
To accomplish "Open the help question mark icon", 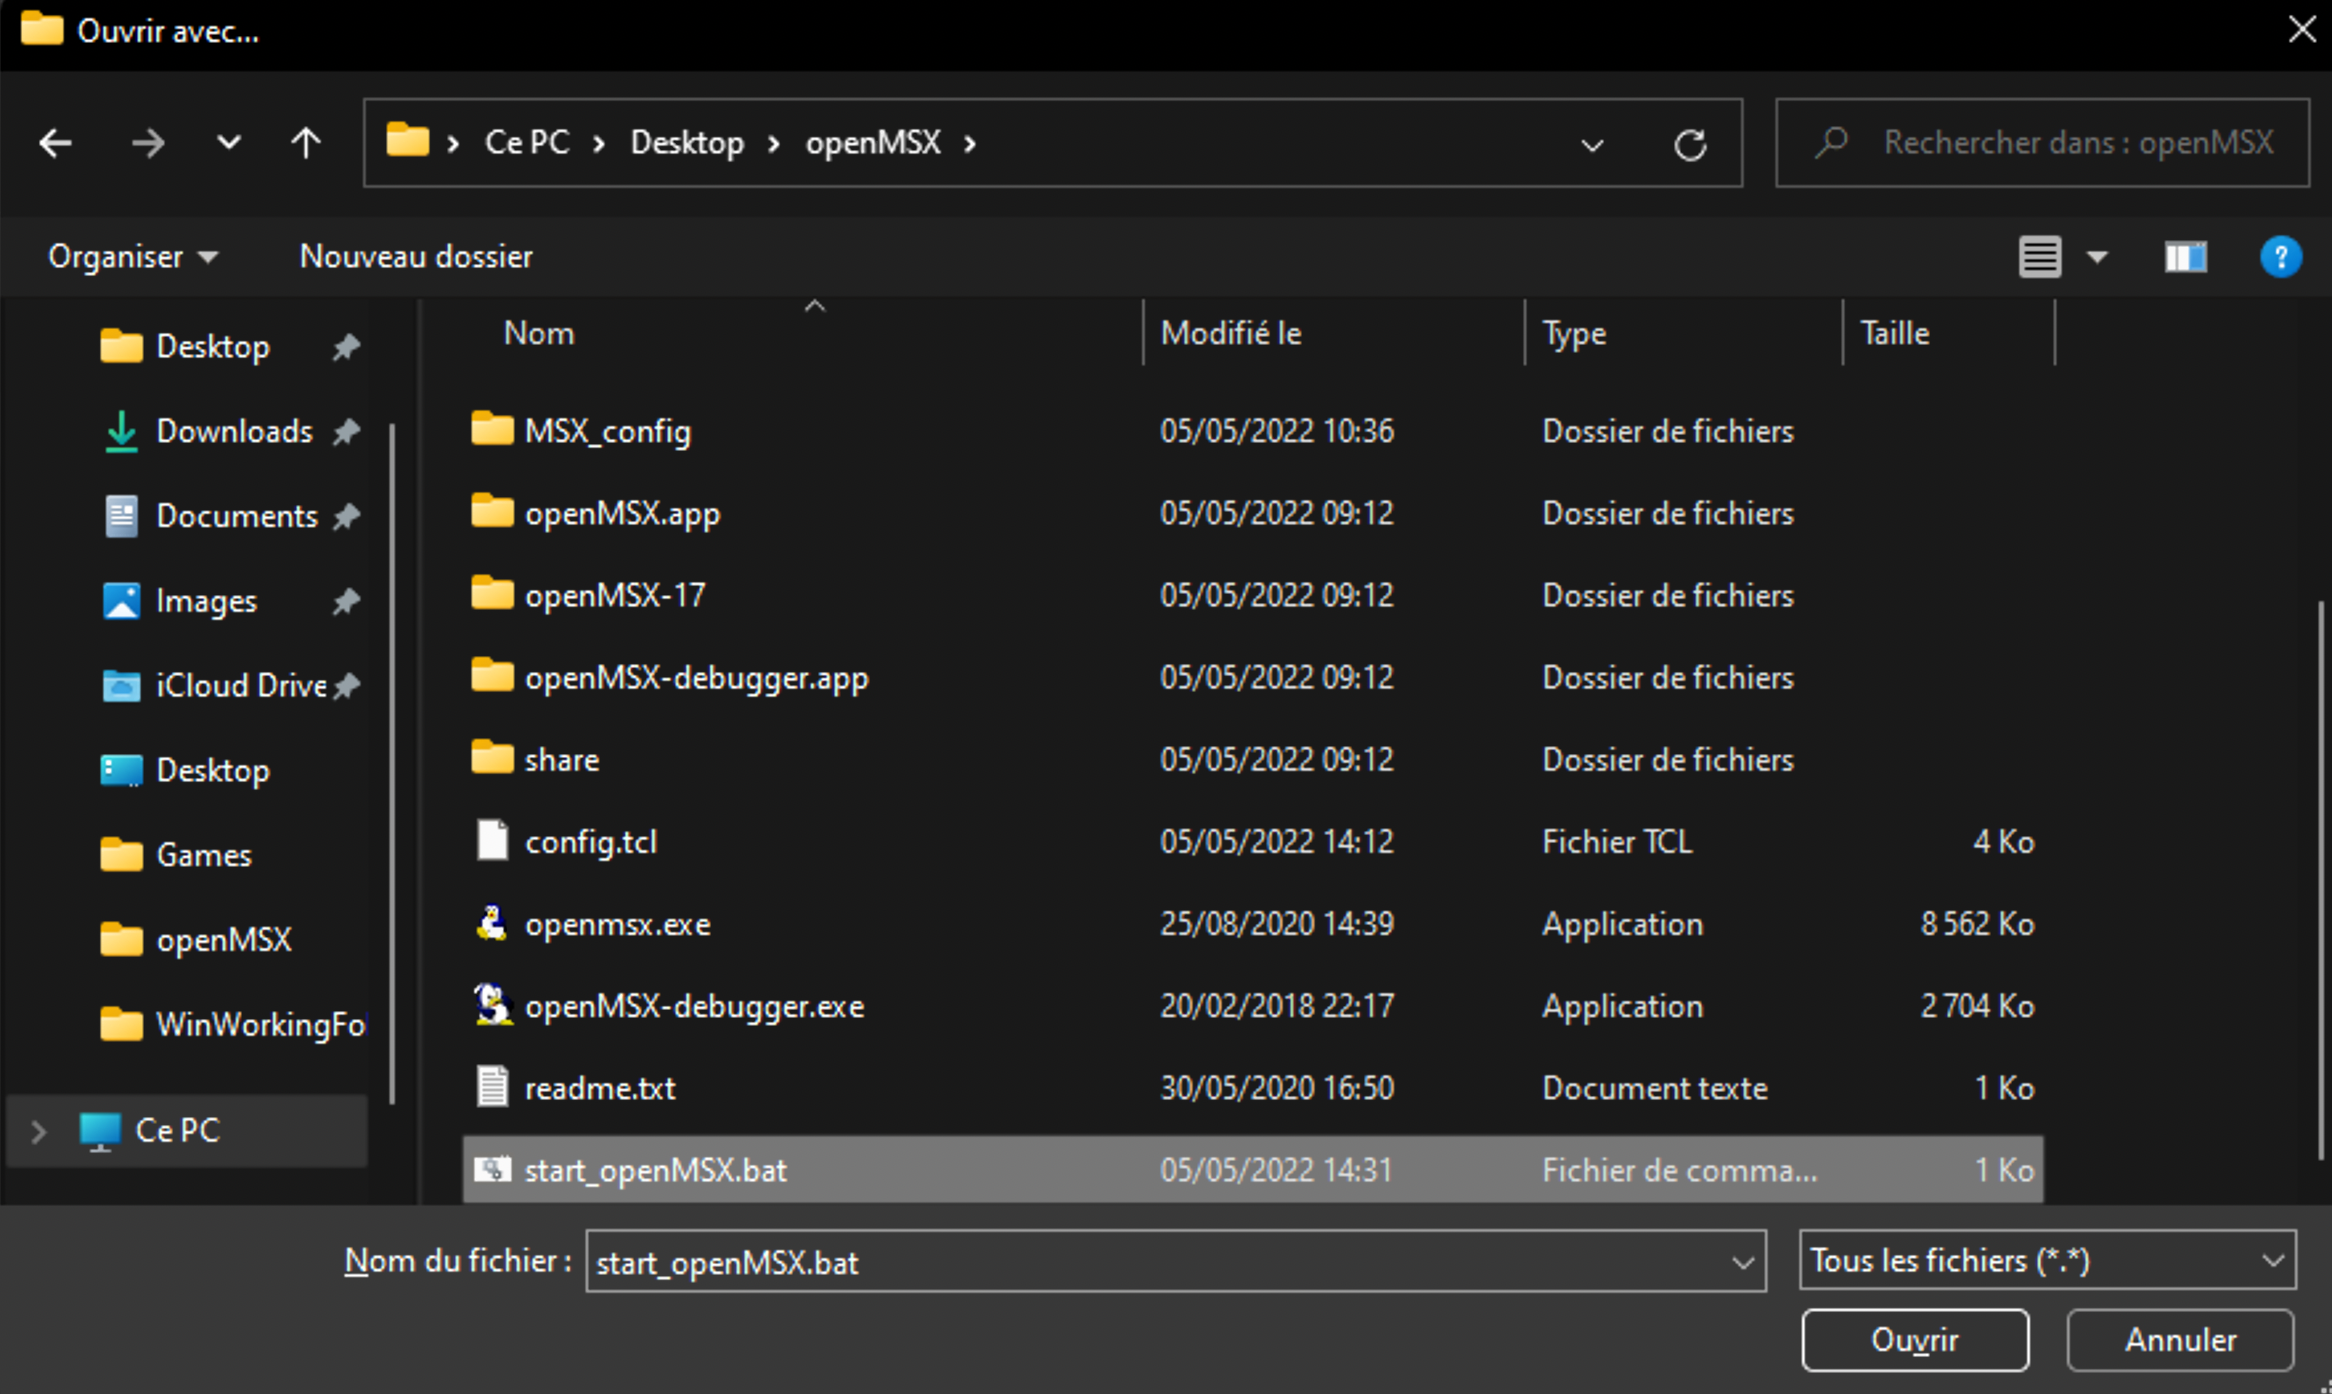I will (x=2280, y=257).
